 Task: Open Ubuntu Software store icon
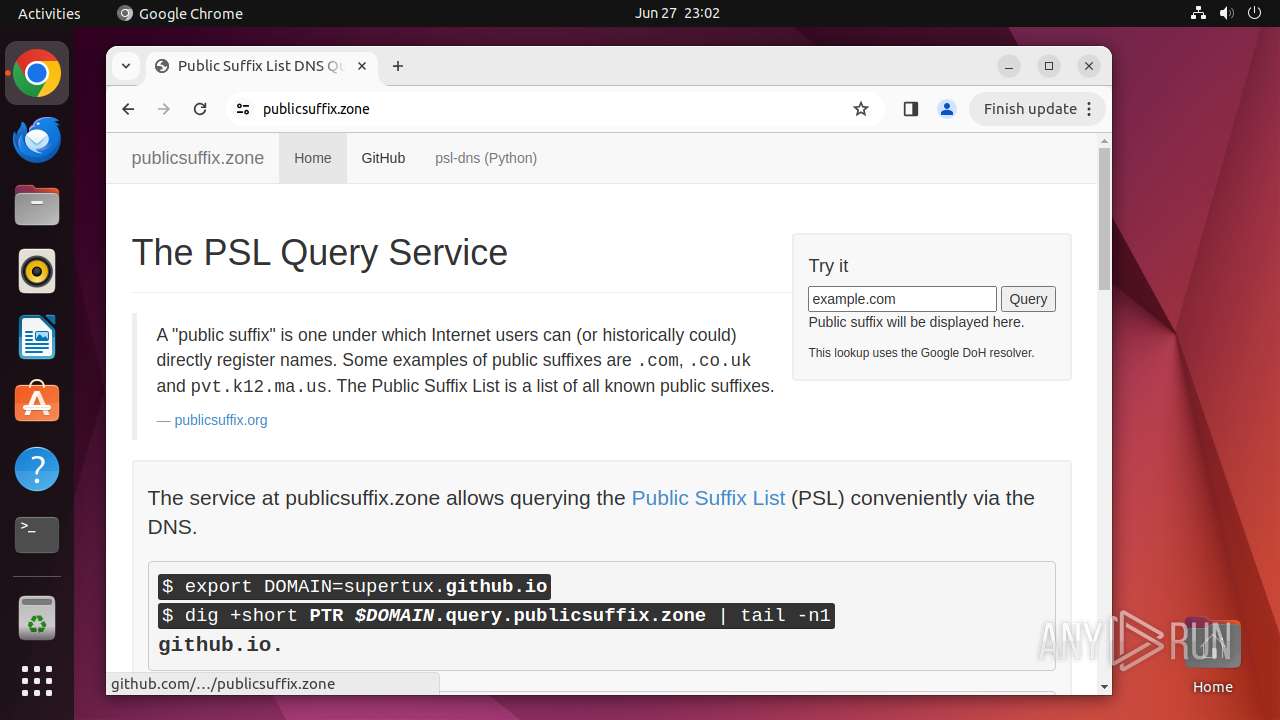click(x=37, y=403)
